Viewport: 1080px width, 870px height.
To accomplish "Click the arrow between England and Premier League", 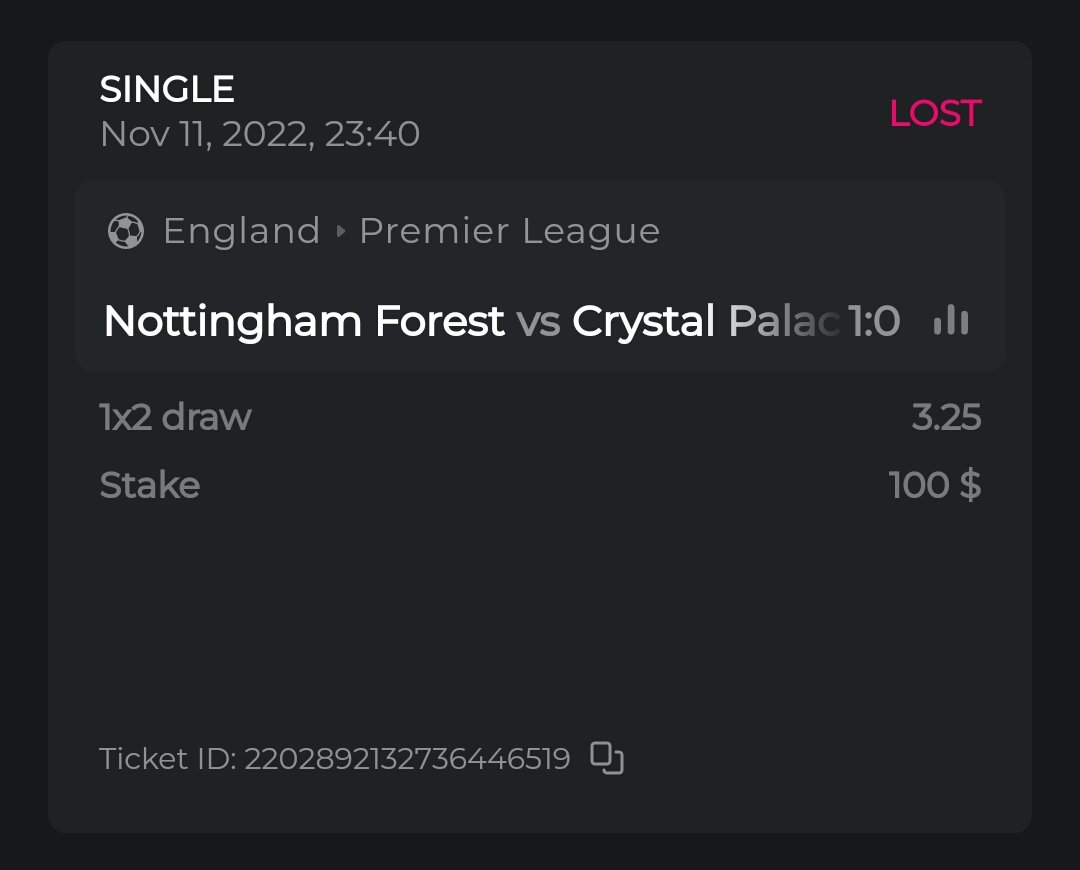I will (x=340, y=232).
